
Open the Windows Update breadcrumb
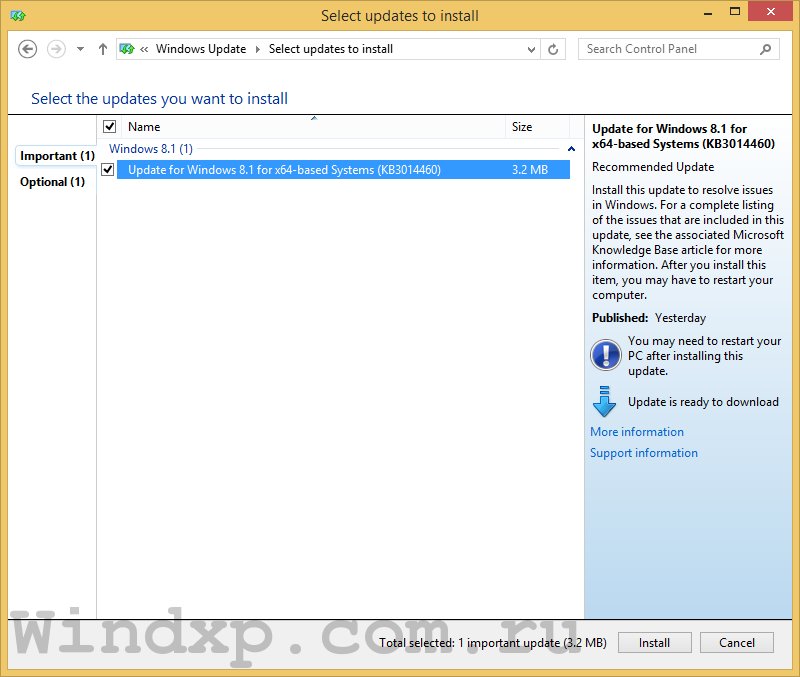click(201, 49)
